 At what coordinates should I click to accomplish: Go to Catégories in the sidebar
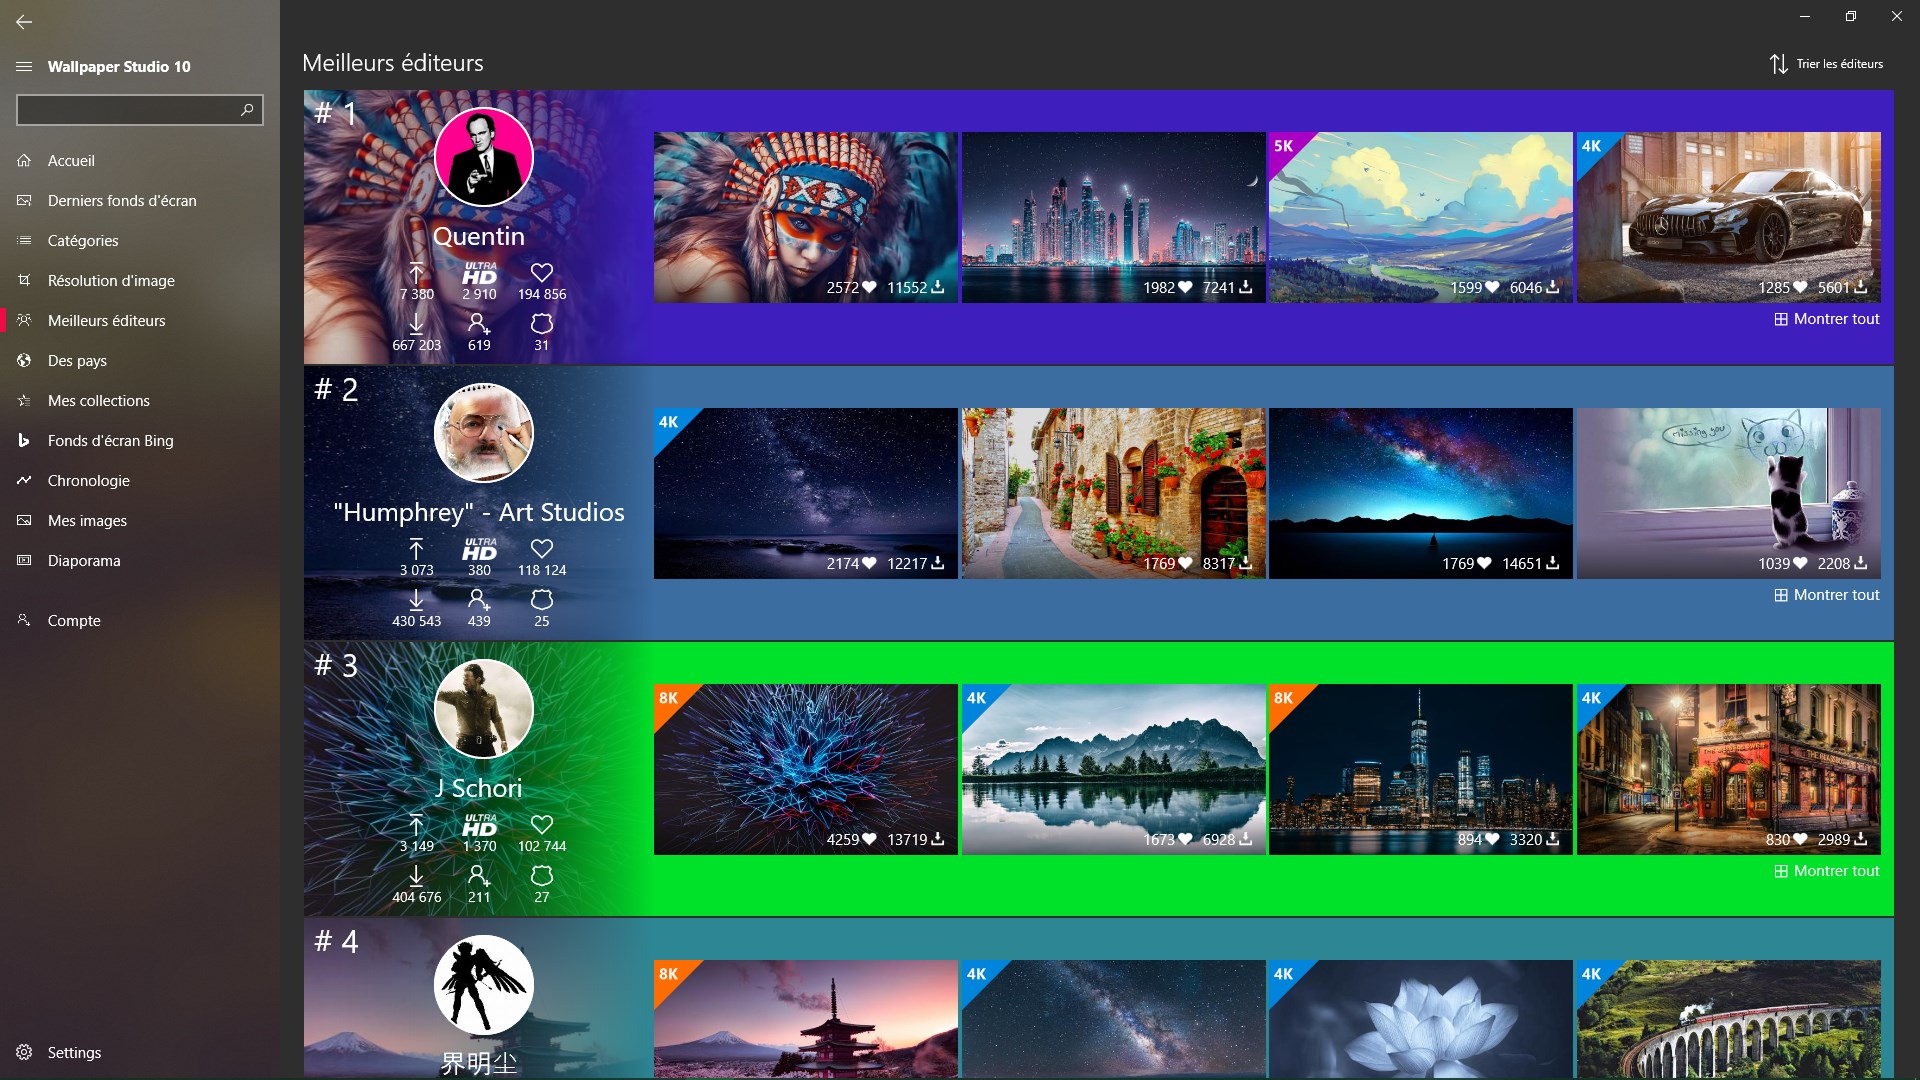(x=83, y=240)
